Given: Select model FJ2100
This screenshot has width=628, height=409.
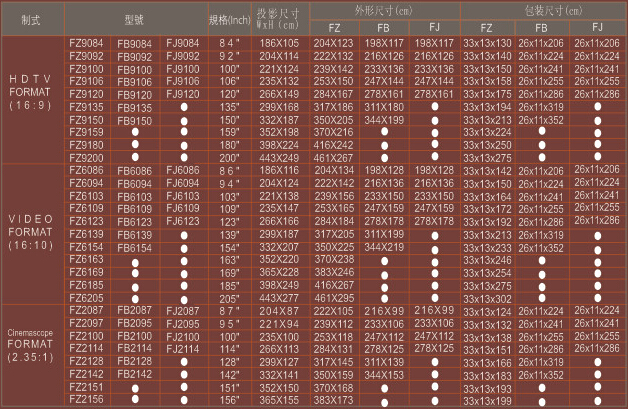Looking at the screenshot, I should 183,337.
